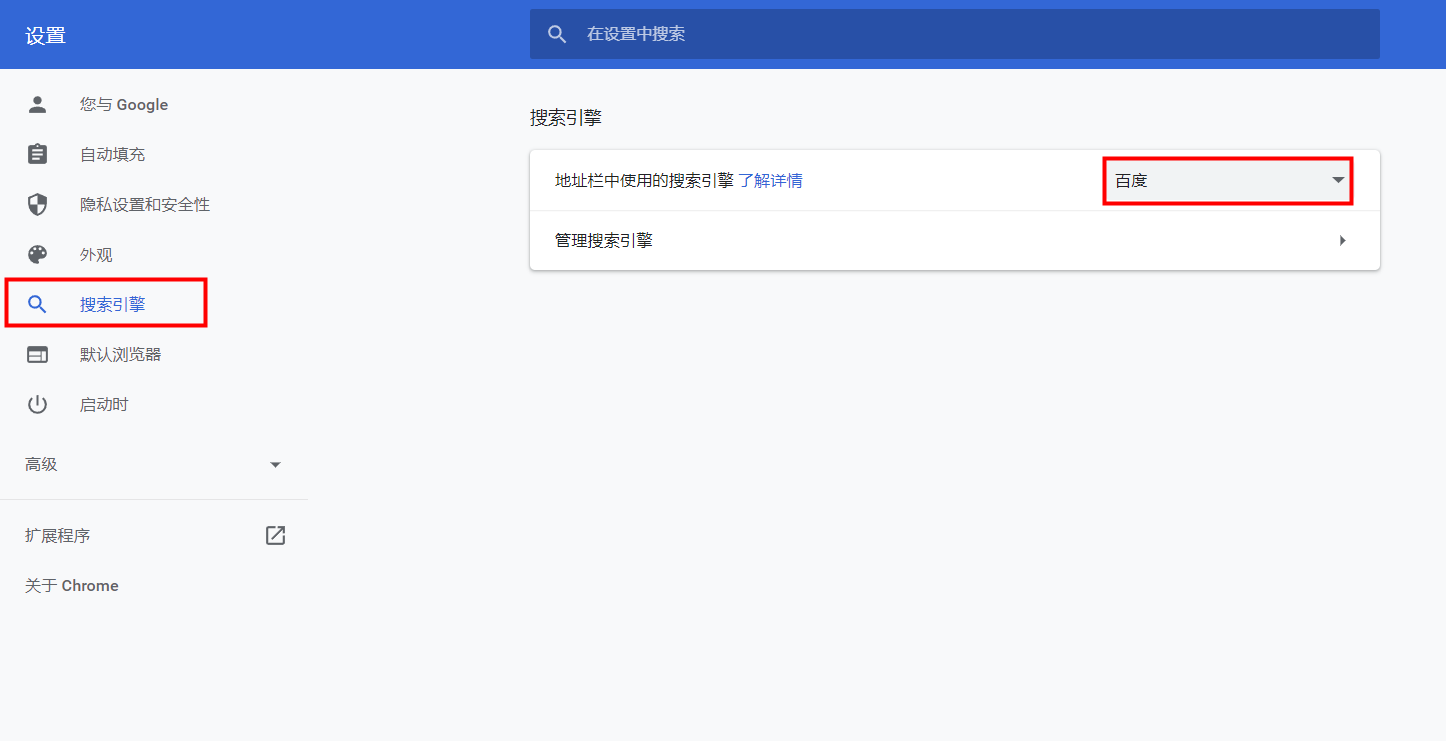1446x741 pixels.
Task: Click the external-link icon beside 扩展程序
Action: (275, 535)
